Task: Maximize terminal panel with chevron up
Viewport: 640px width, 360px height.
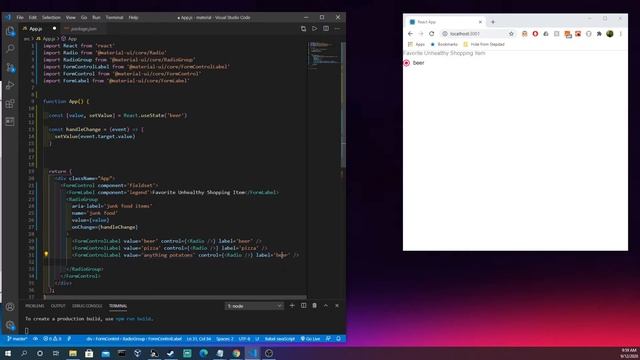Action: pos(326,305)
